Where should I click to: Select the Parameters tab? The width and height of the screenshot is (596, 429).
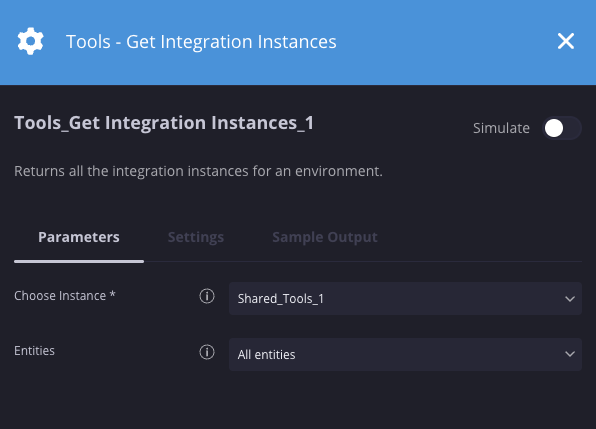click(79, 237)
